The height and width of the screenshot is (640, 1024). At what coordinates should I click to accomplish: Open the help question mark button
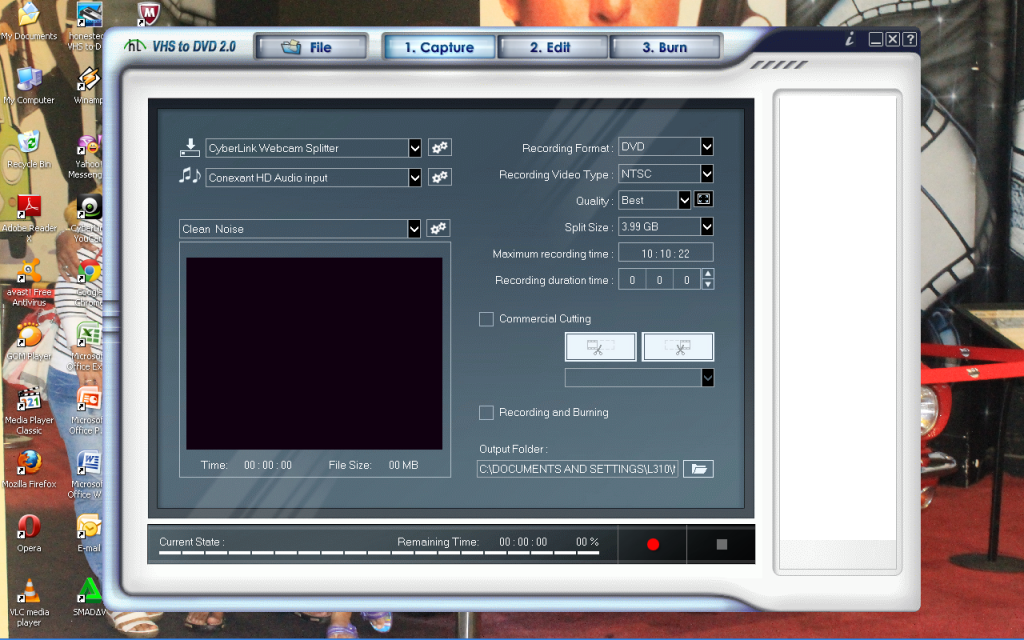click(910, 39)
